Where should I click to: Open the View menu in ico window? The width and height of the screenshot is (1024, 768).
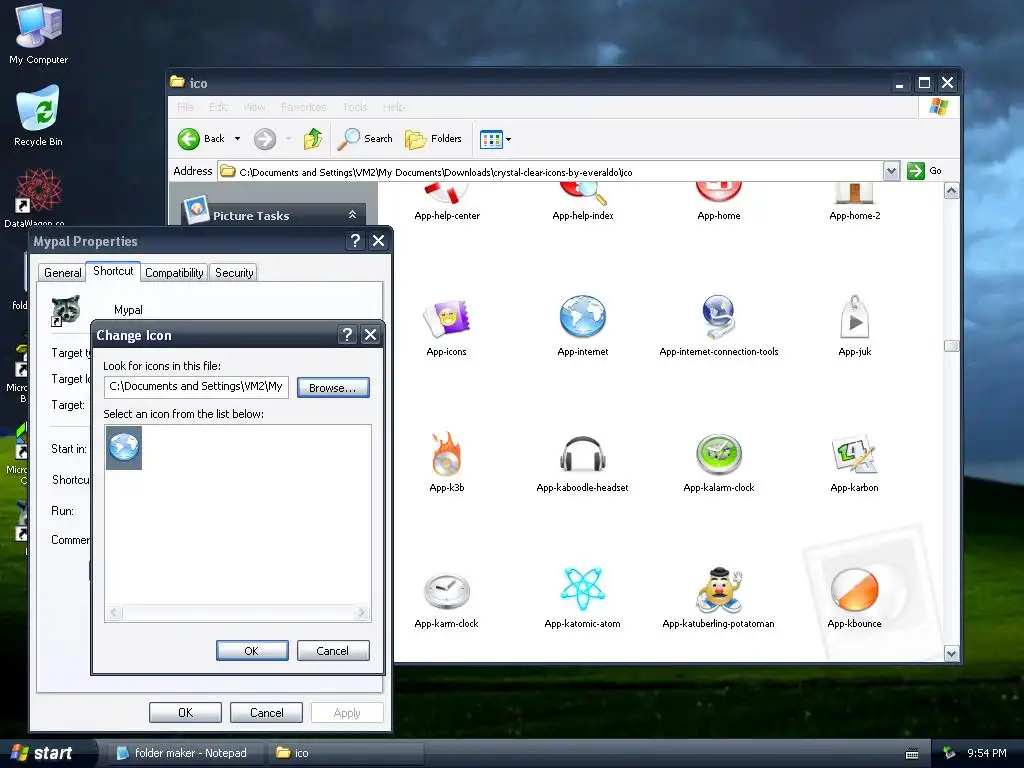click(254, 107)
